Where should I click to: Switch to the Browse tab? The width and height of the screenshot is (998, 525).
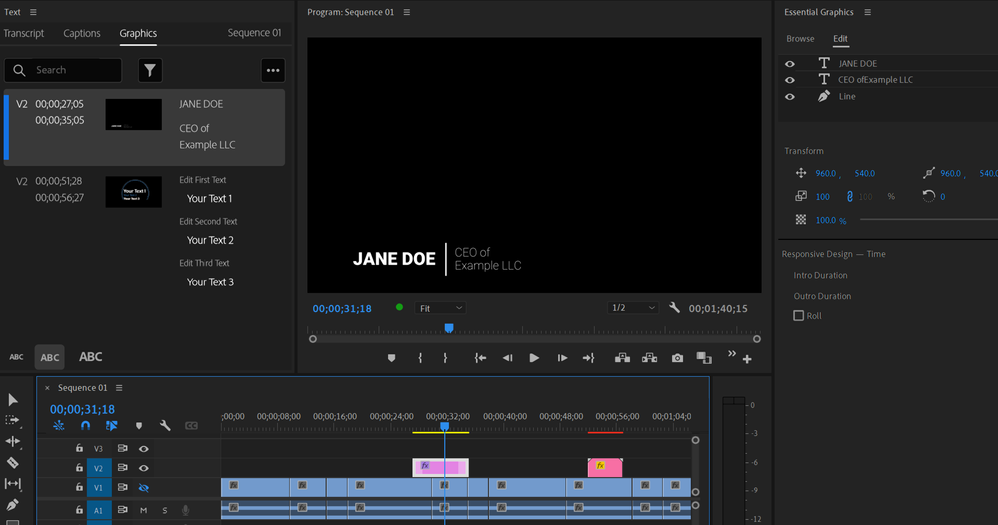point(800,39)
